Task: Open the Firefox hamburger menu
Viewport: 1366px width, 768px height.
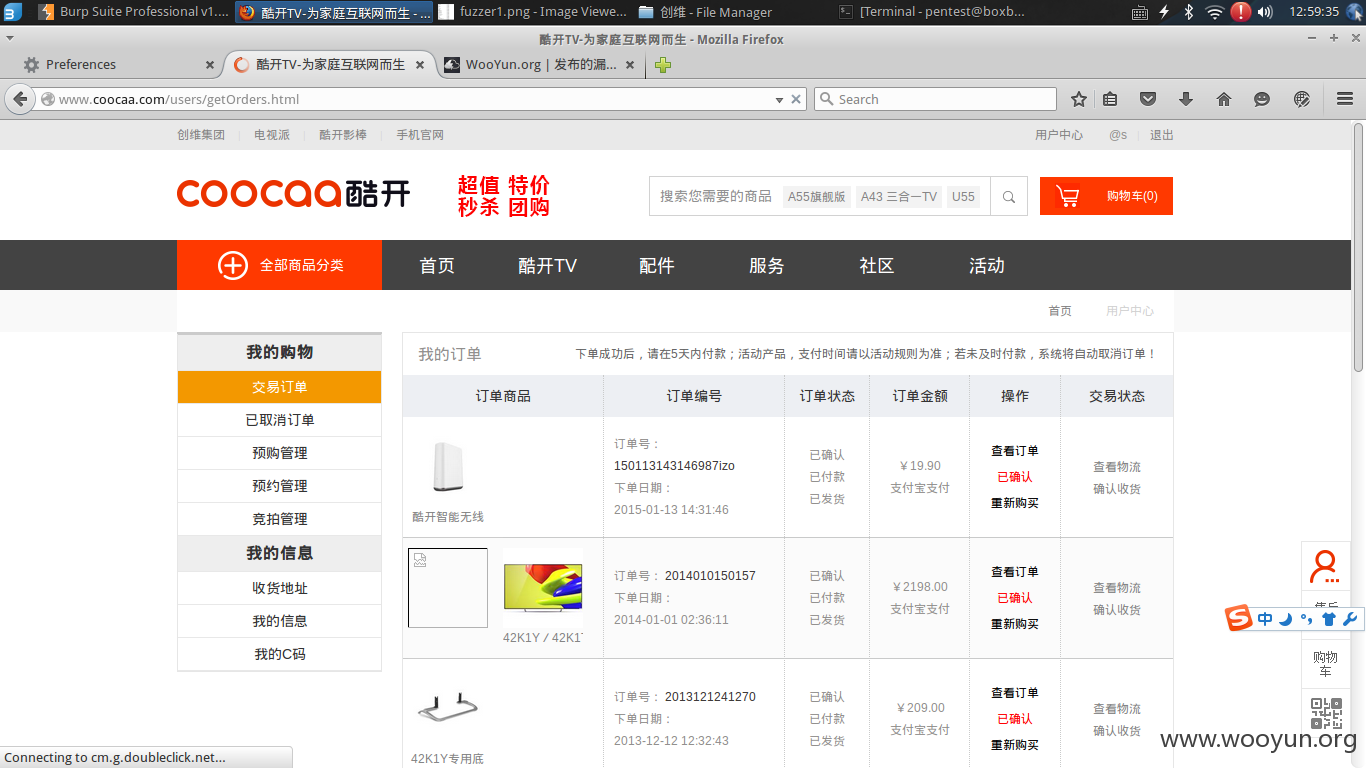Action: pos(1344,99)
